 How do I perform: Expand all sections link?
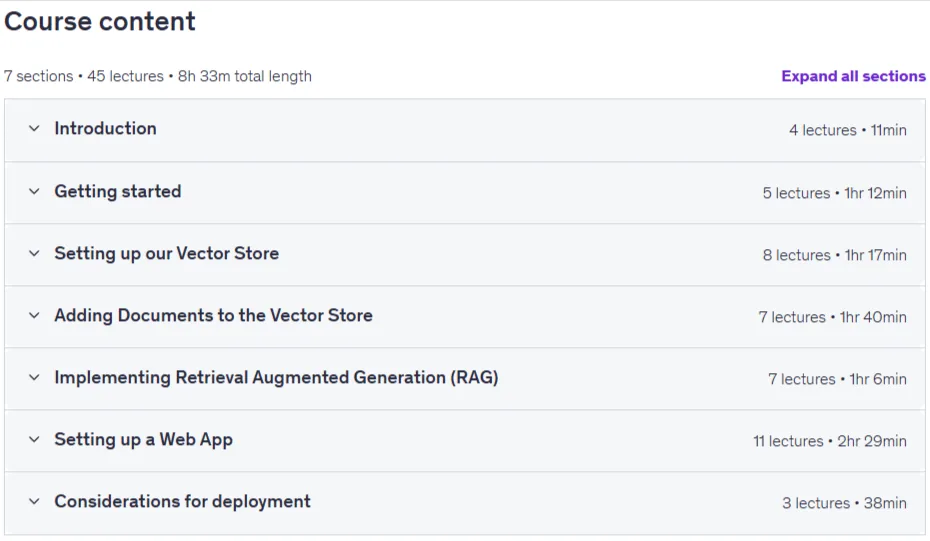853,76
